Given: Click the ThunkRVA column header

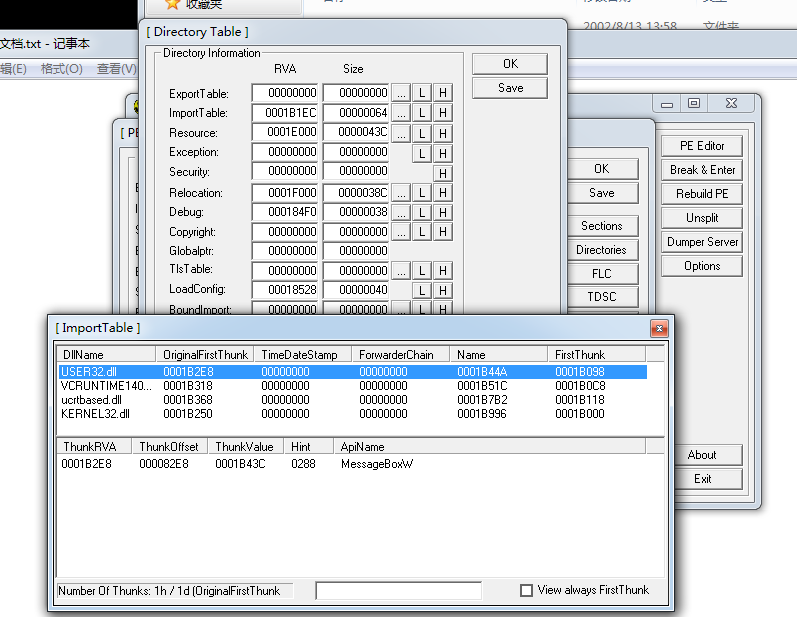Looking at the screenshot, I should pos(94,447).
